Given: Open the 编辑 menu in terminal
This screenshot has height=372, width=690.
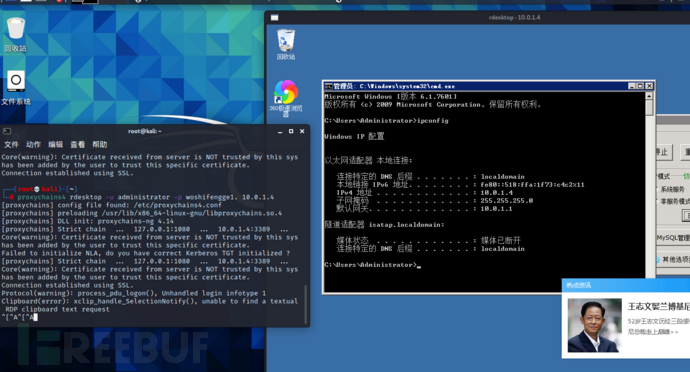Looking at the screenshot, I should coord(55,144).
